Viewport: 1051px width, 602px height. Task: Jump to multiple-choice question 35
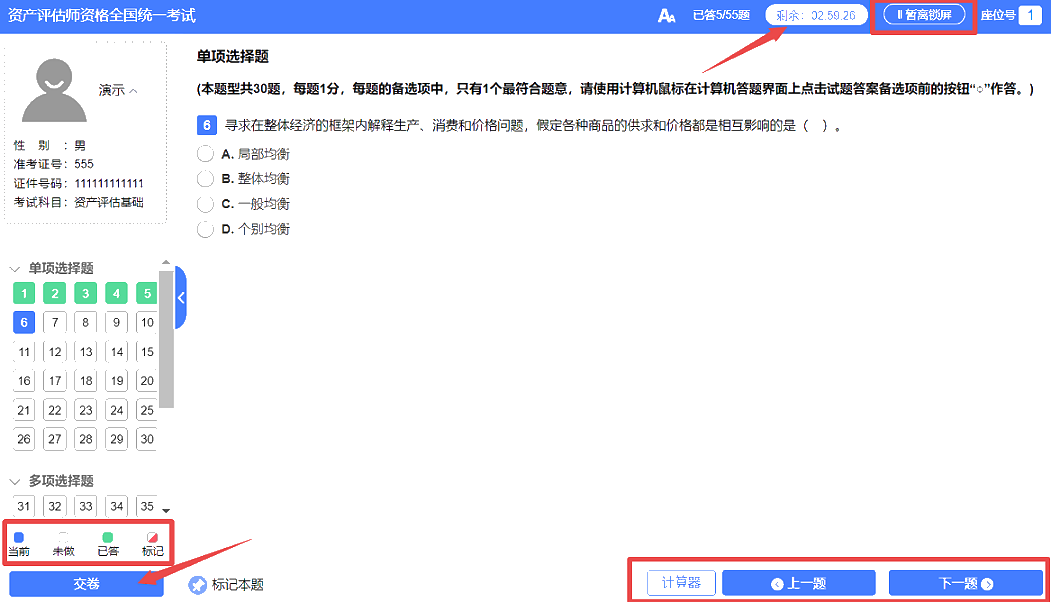tap(147, 506)
